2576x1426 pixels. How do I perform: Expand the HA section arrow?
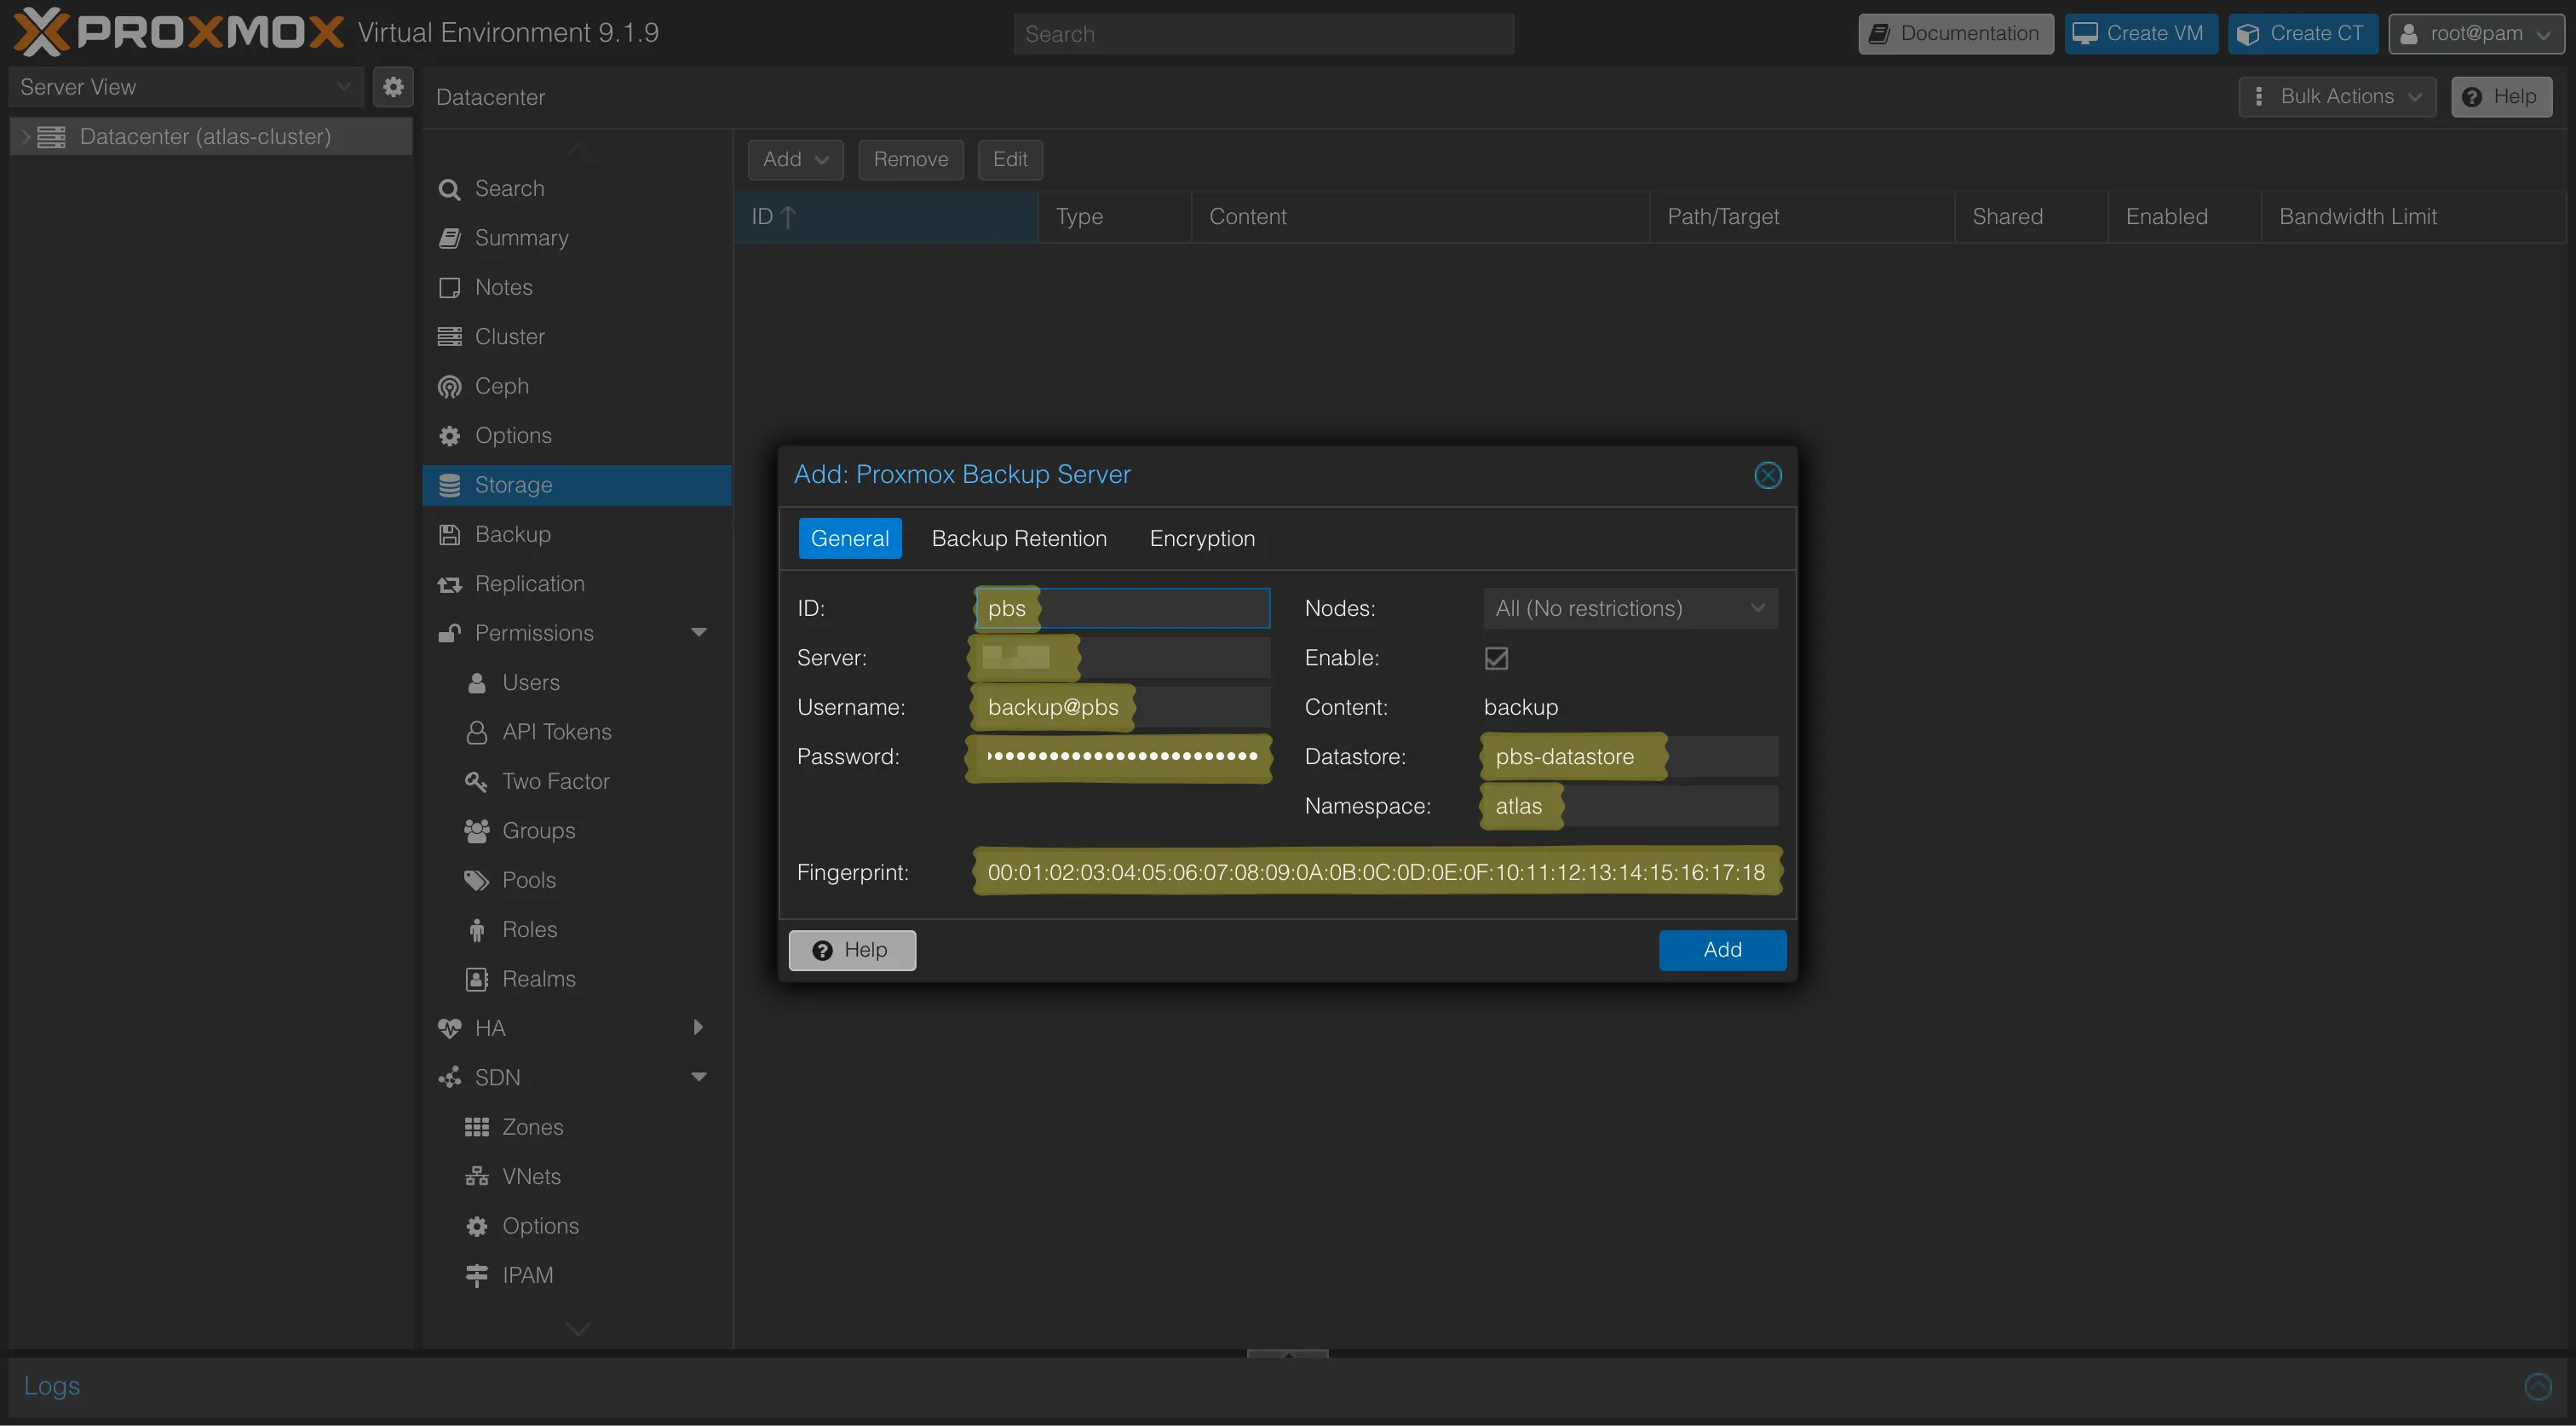click(699, 1028)
